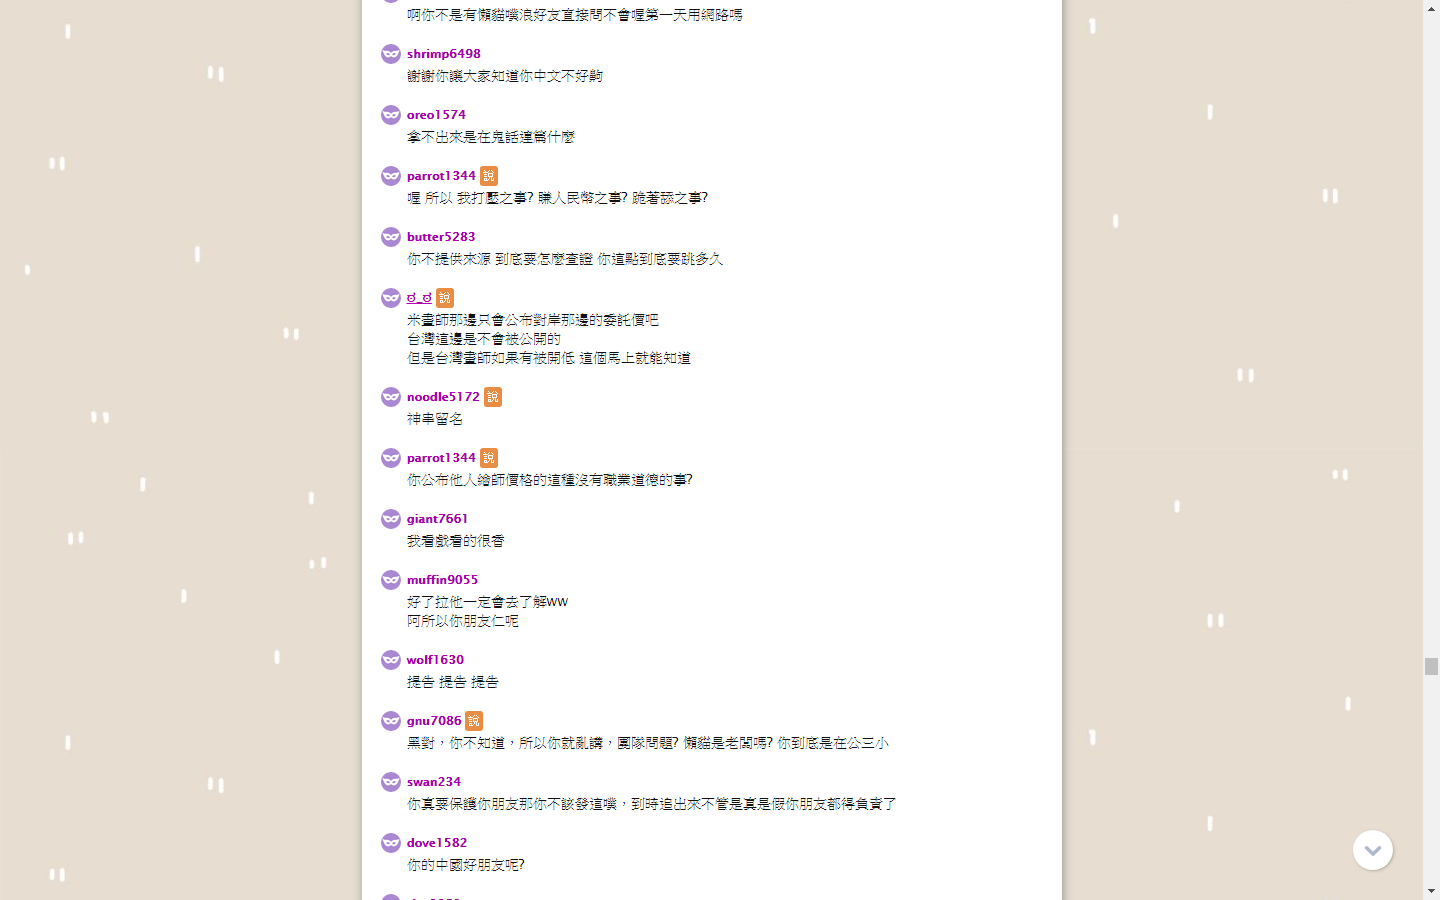This screenshot has width=1440, height=900.
Task: Click the mask avatar beside dove1582
Action: tap(391, 843)
